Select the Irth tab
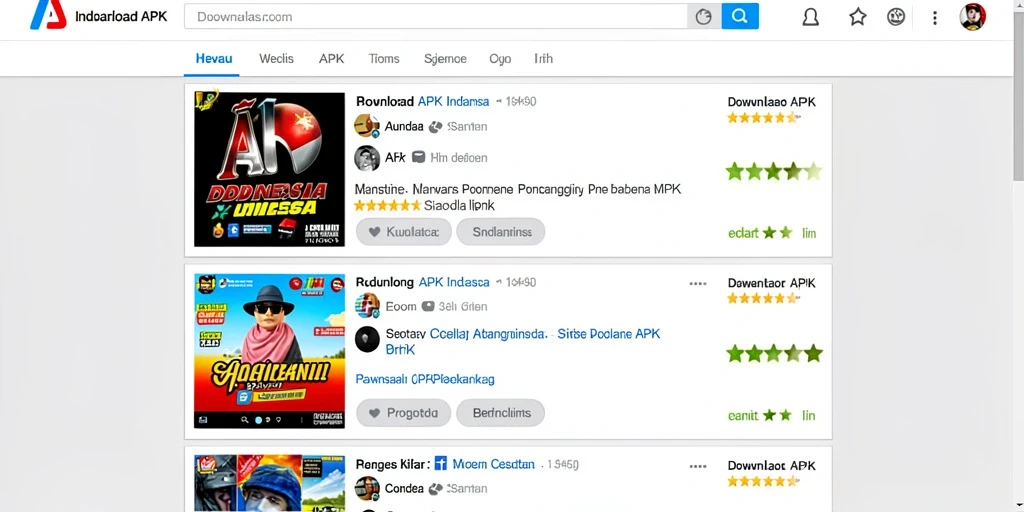 click(x=543, y=59)
